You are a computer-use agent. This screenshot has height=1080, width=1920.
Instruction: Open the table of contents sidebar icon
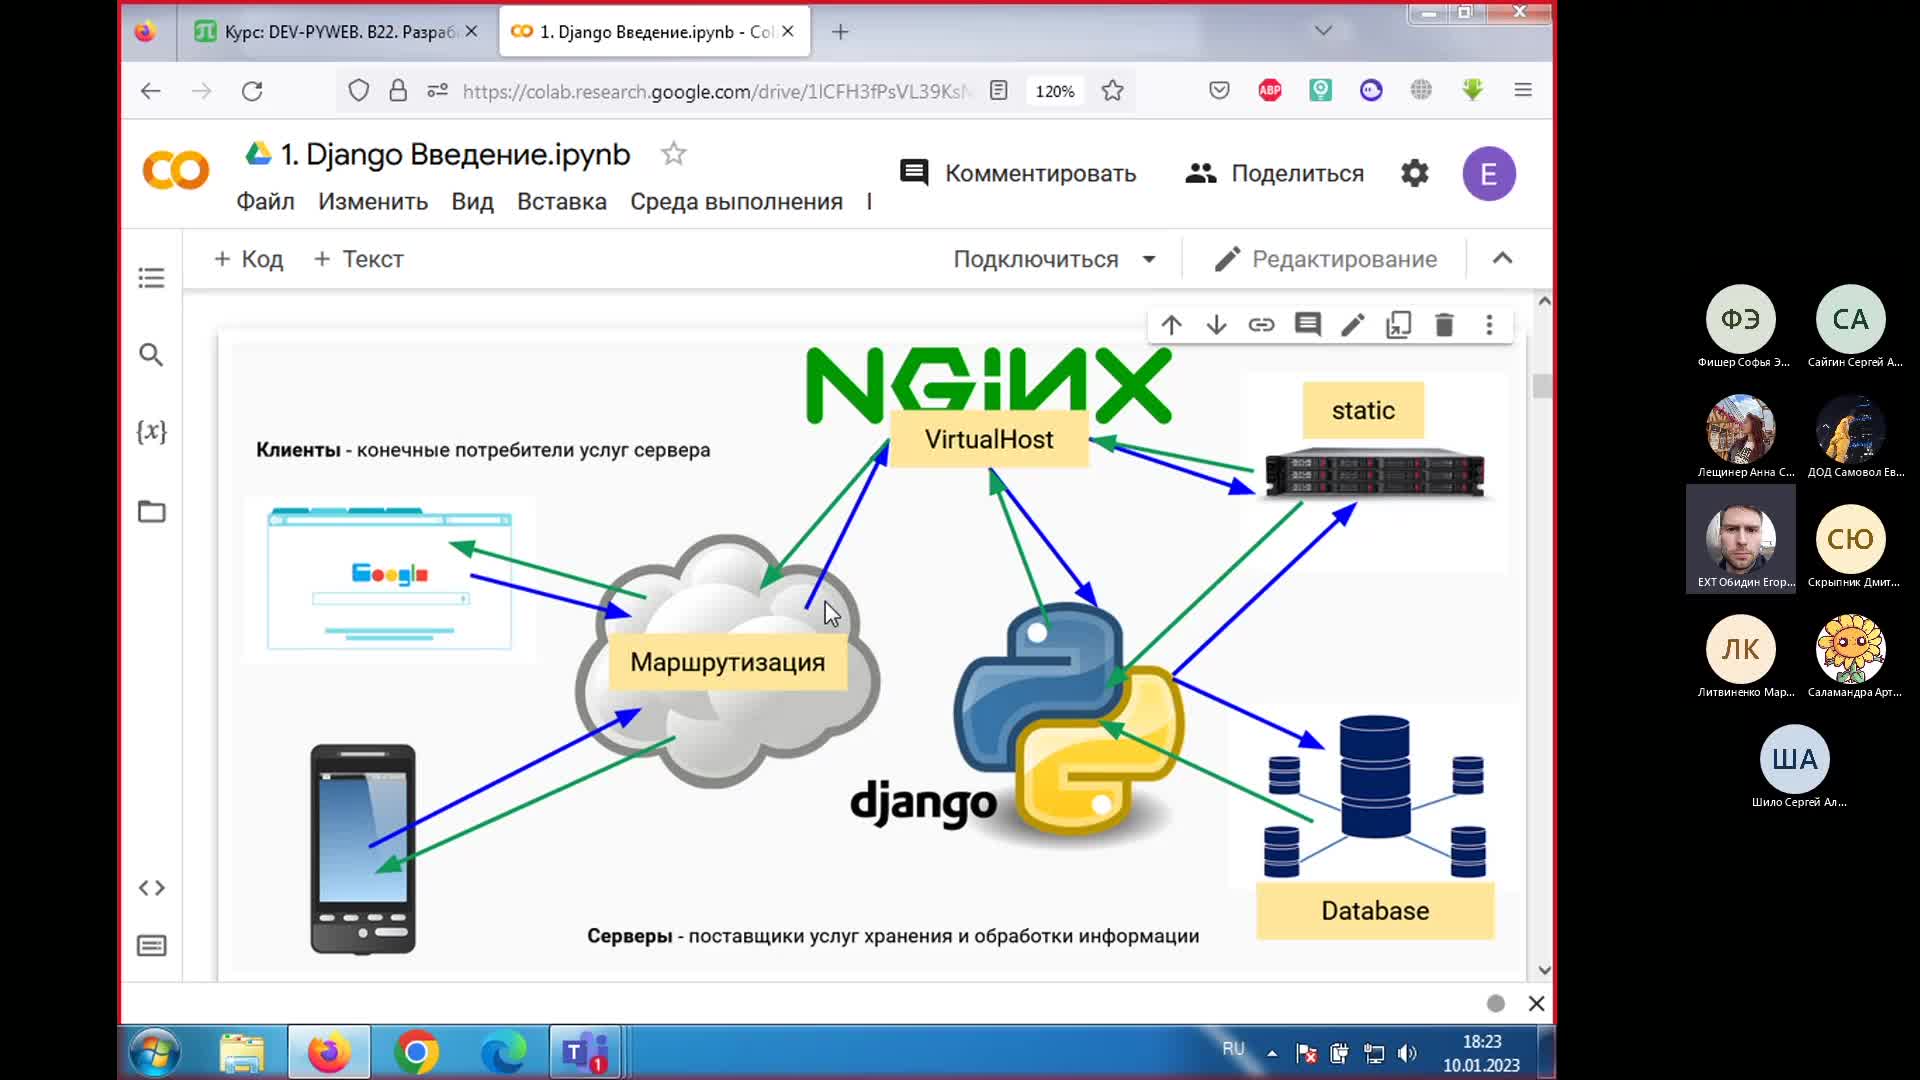[x=151, y=278]
